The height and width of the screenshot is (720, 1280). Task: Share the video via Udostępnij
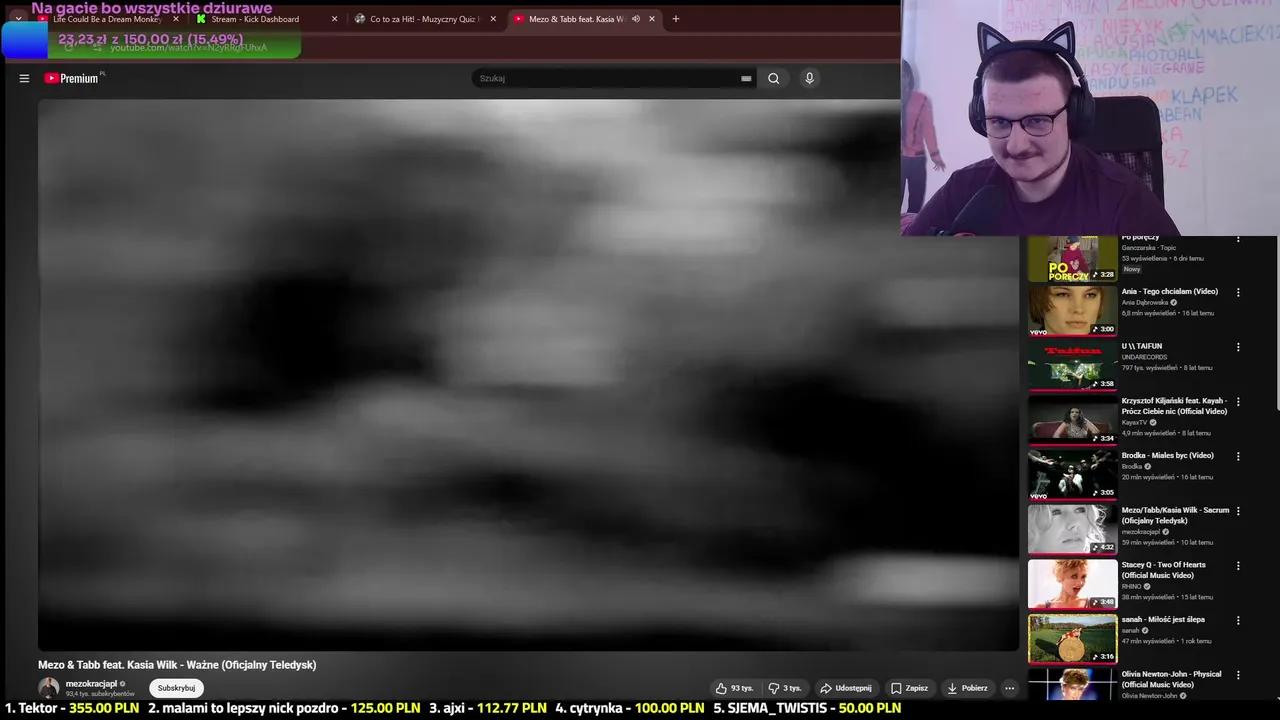(845, 688)
